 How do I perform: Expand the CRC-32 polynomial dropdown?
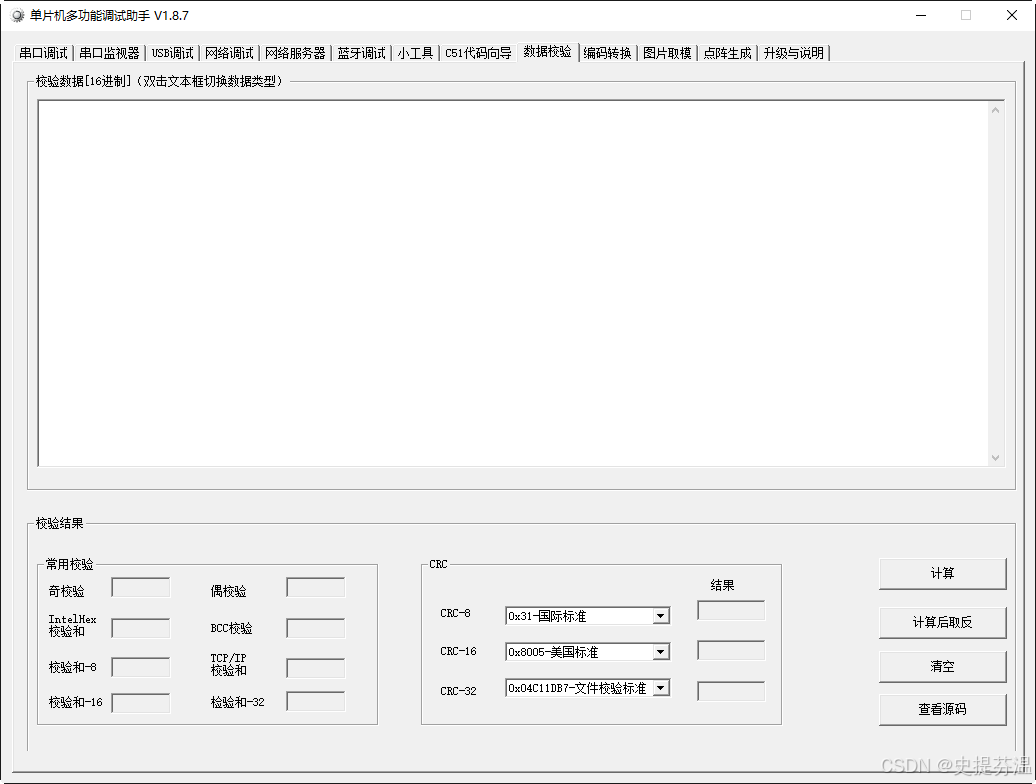click(x=660, y=688)
